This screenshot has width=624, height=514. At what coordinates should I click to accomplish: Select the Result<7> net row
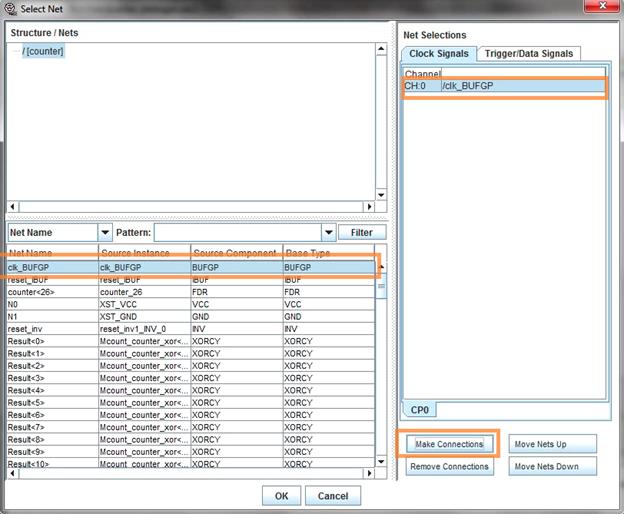(x=190, y=427)
